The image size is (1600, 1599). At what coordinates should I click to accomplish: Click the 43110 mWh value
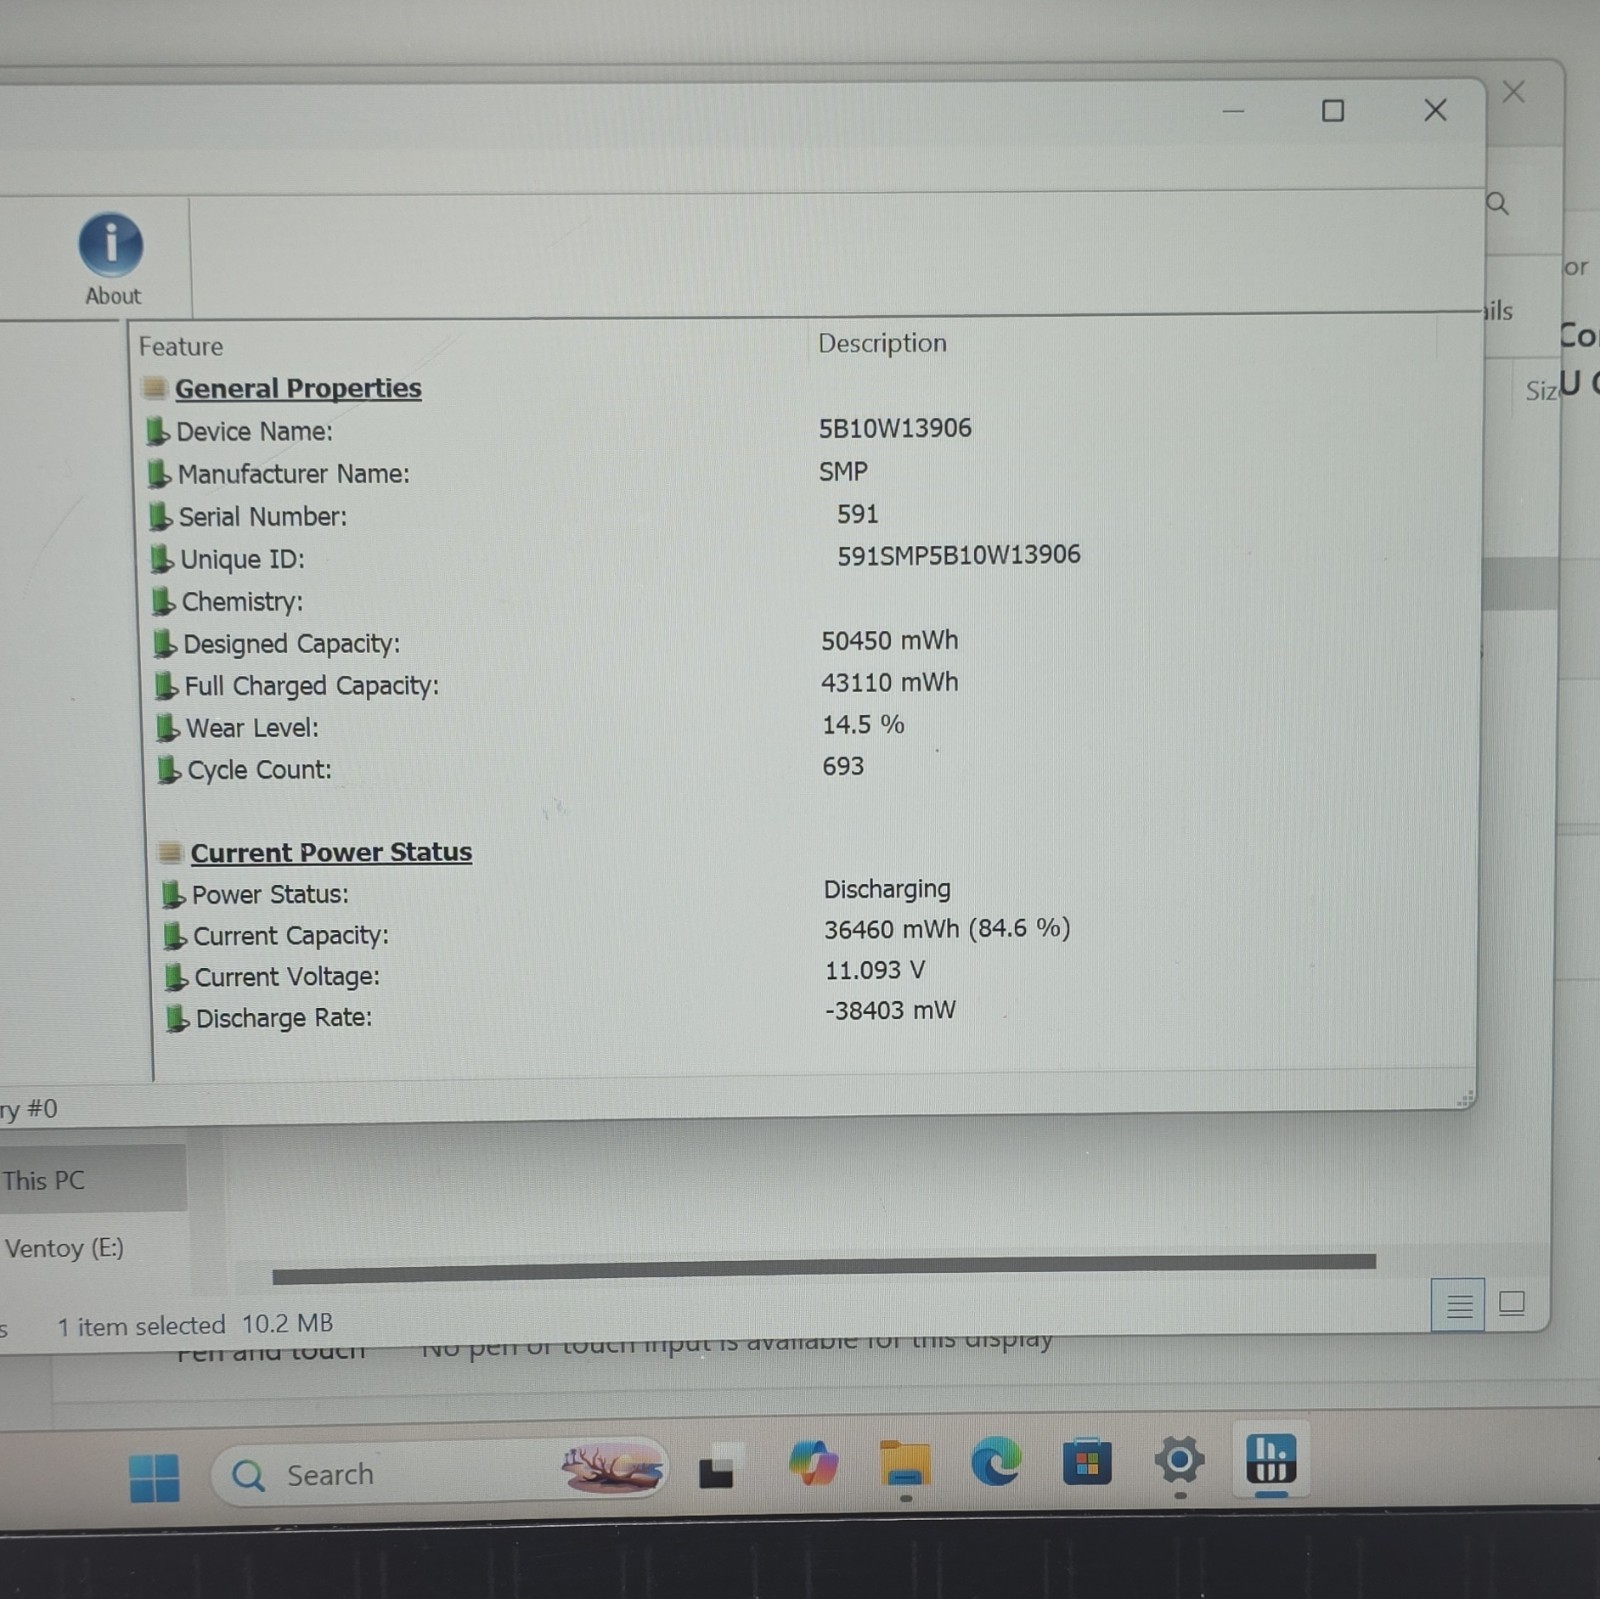[889, 682]
